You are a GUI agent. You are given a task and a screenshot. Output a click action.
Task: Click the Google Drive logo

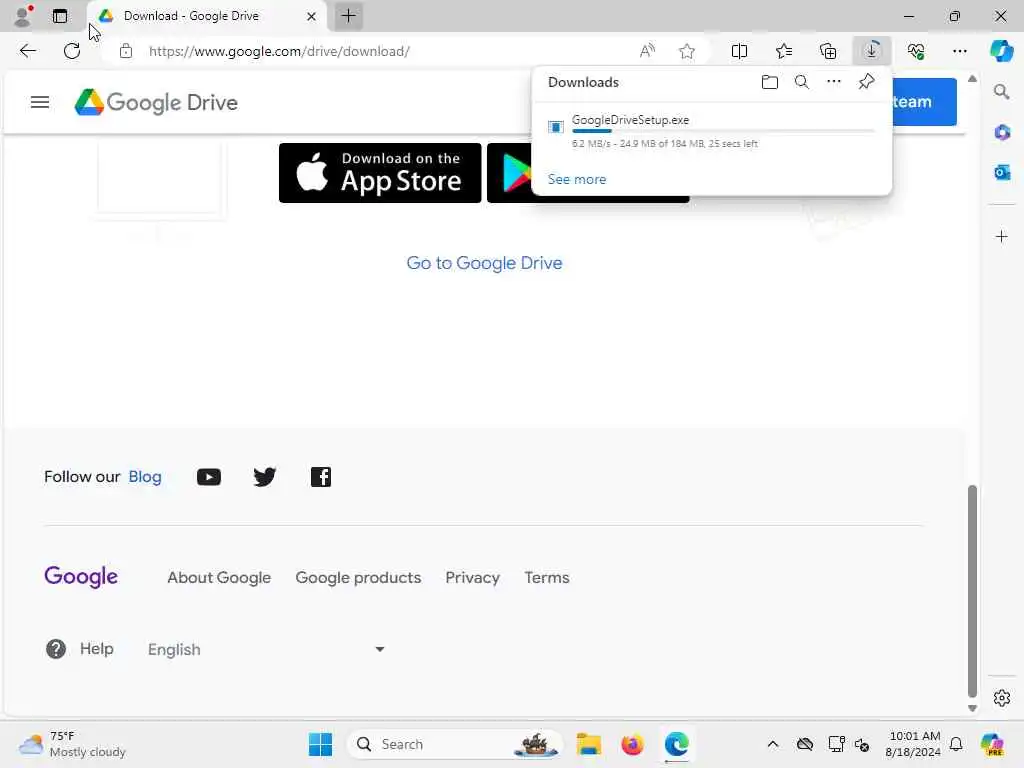click(156, 103)
